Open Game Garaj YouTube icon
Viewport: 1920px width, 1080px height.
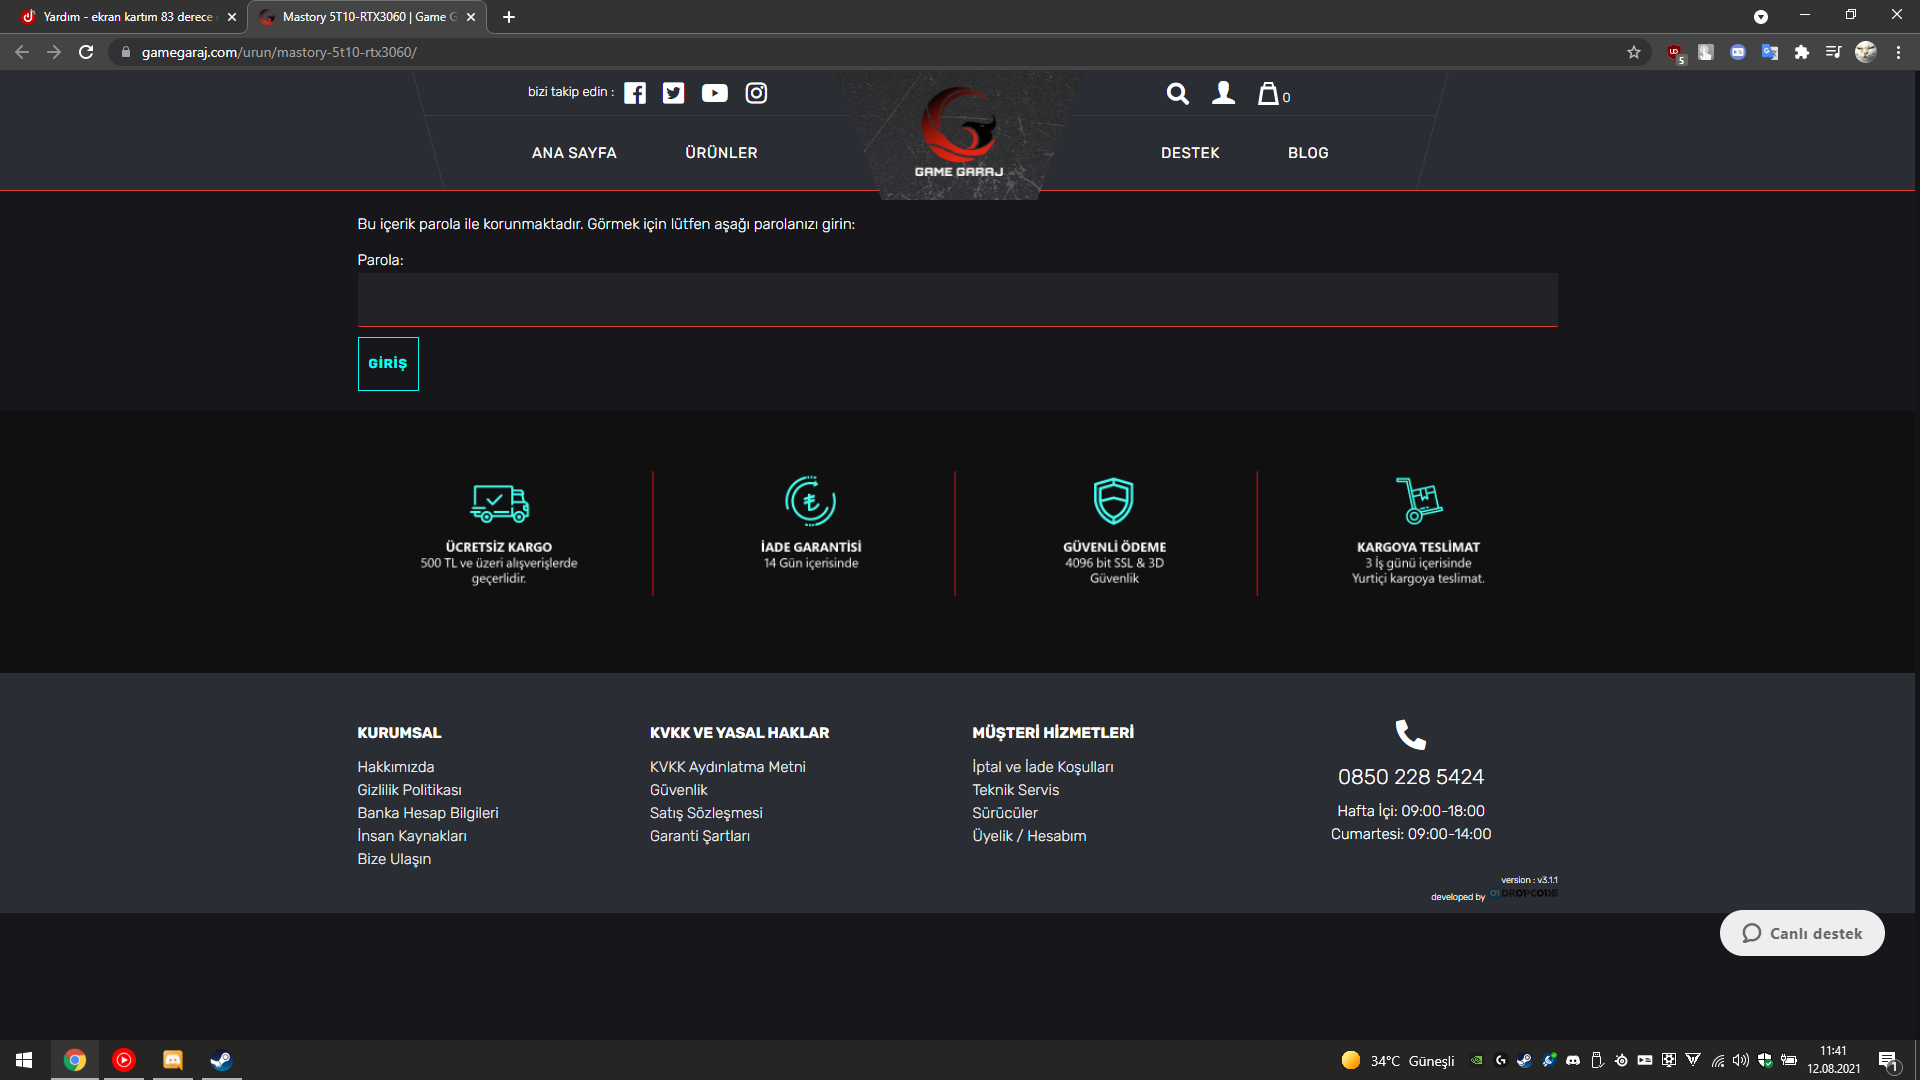click(715, 93)
